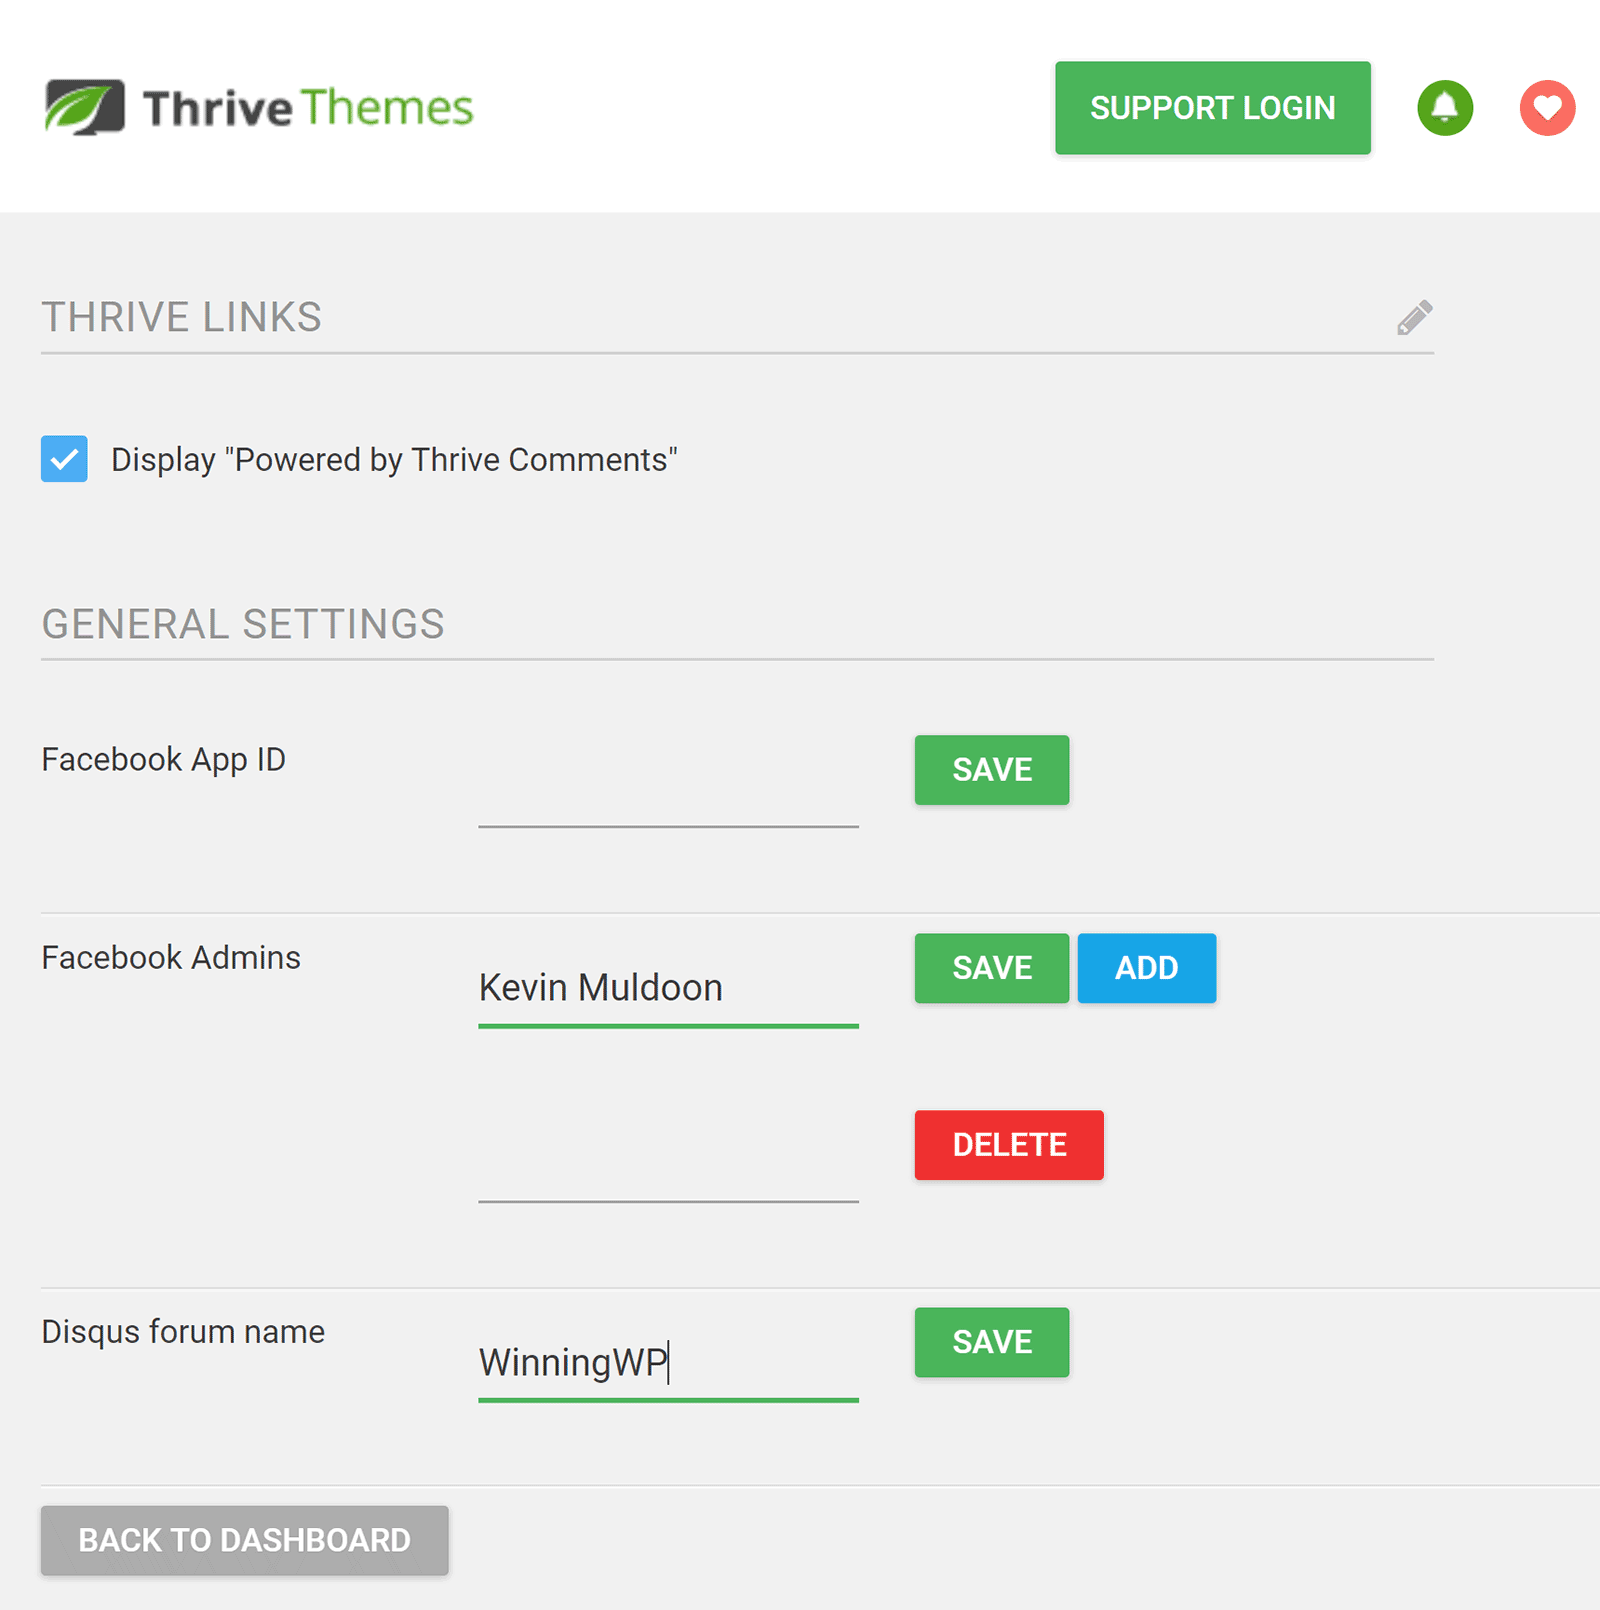
Task: Click the red heart icon
Action: [x=1547, y=107]
